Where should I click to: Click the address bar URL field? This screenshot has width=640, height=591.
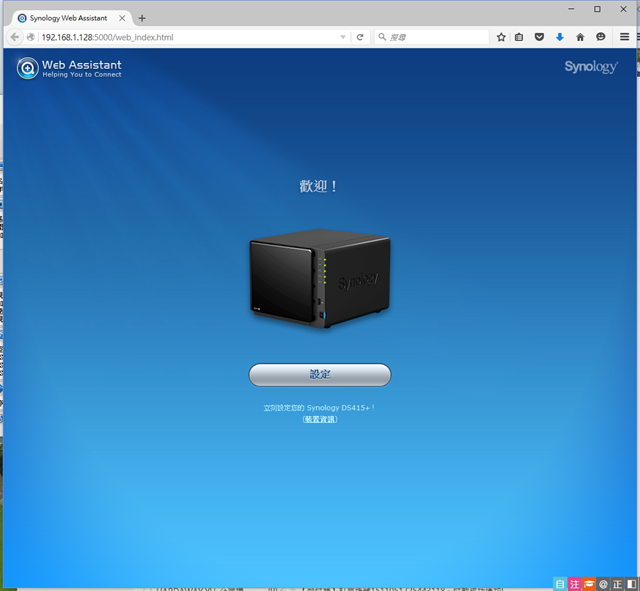[x=188, y=37]
